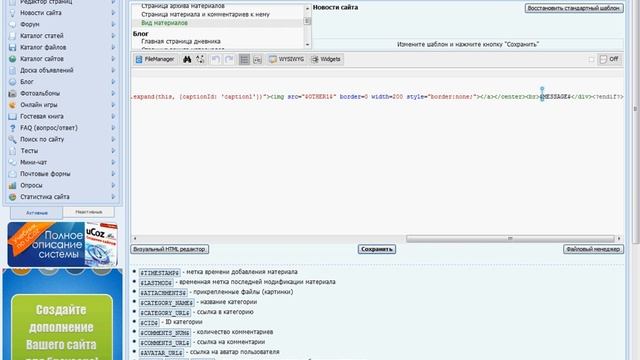640x360 pixels.
Task: Select Страница материала и комментариев к нему
Action: (205, 14)
